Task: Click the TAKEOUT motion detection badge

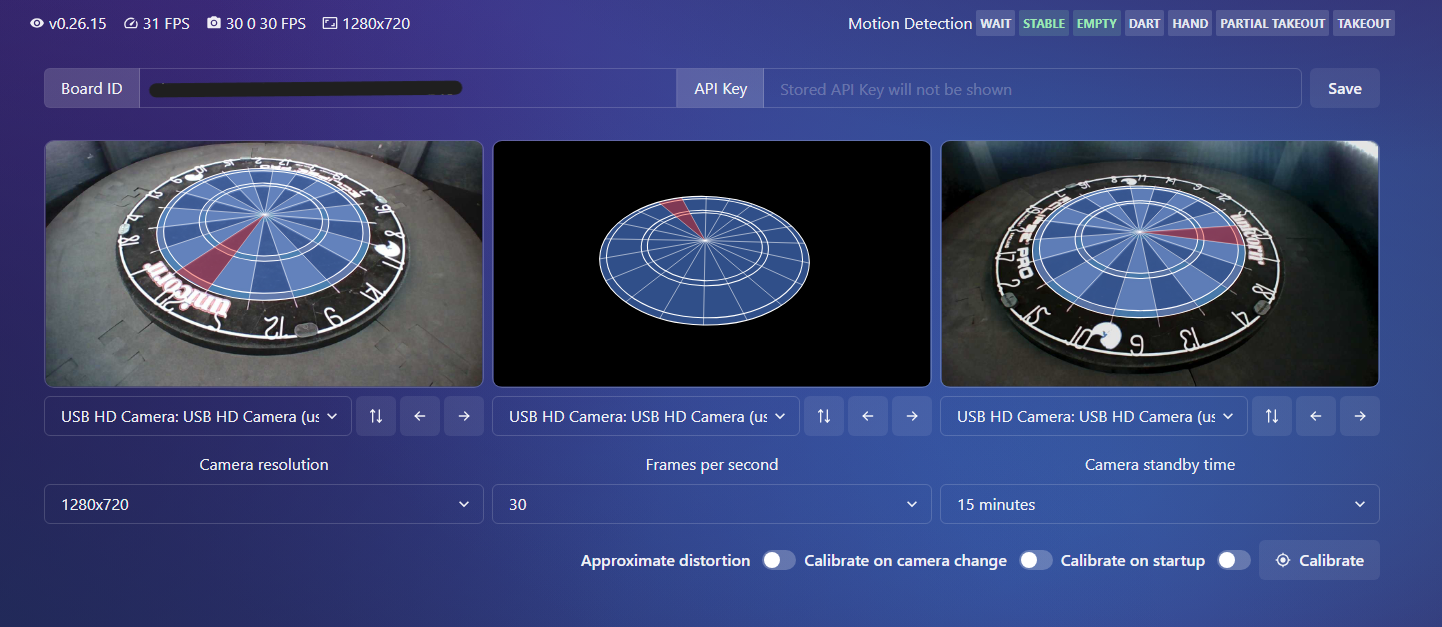Action: pyautogui.click(x=1364, y=23)
